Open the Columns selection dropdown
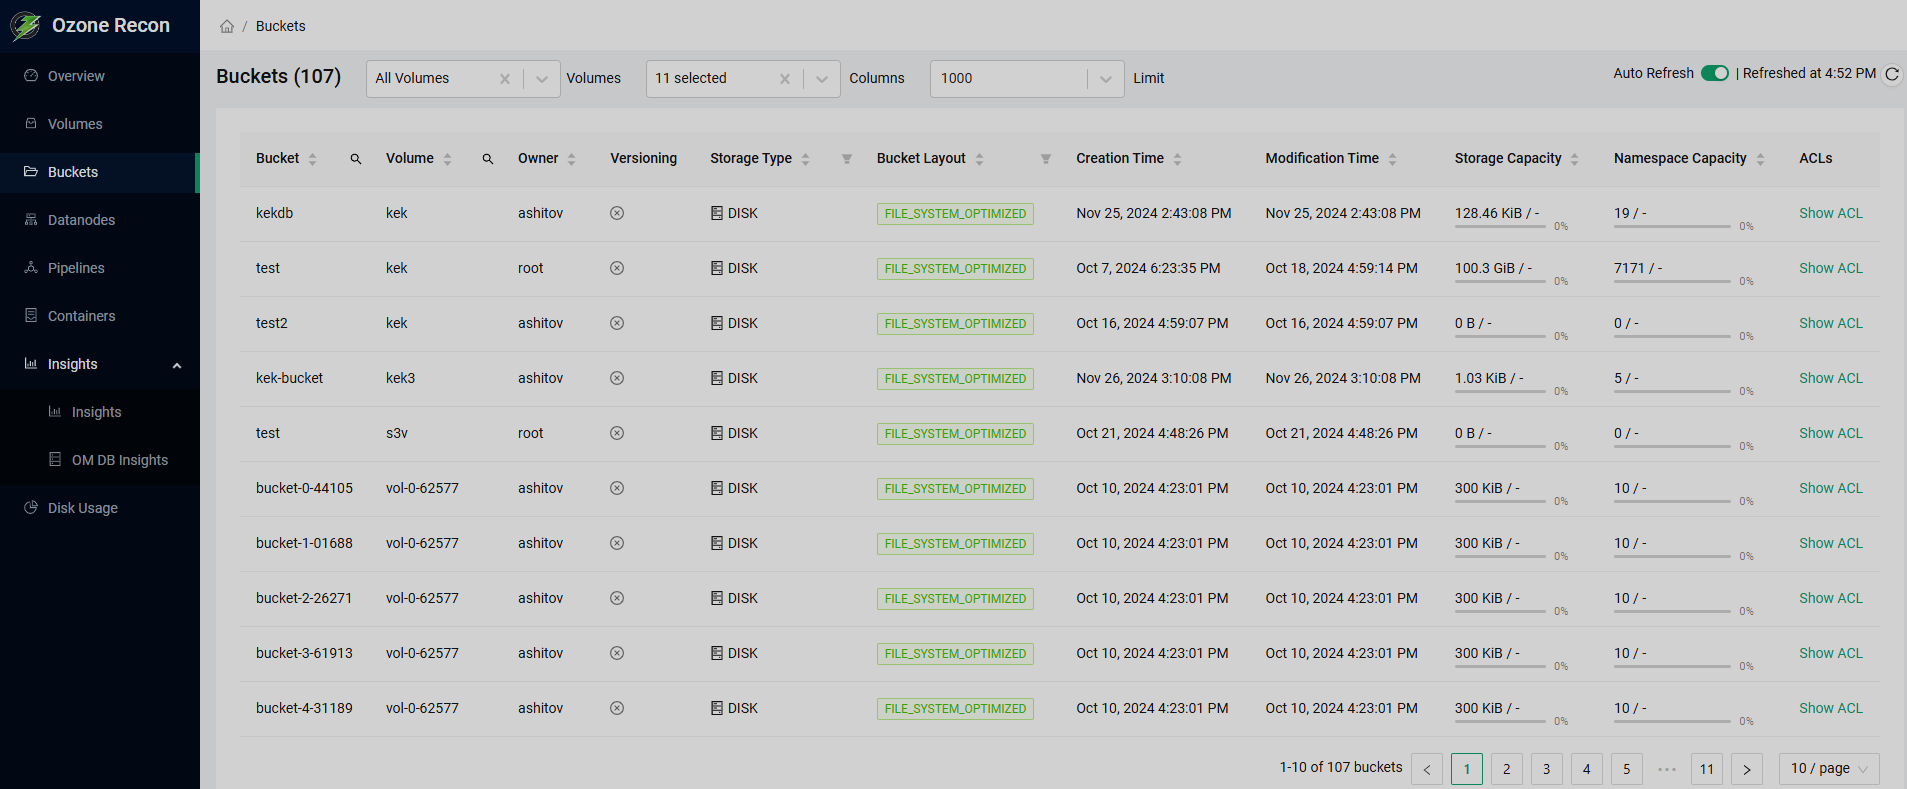1907x789 pixels. 821,79
